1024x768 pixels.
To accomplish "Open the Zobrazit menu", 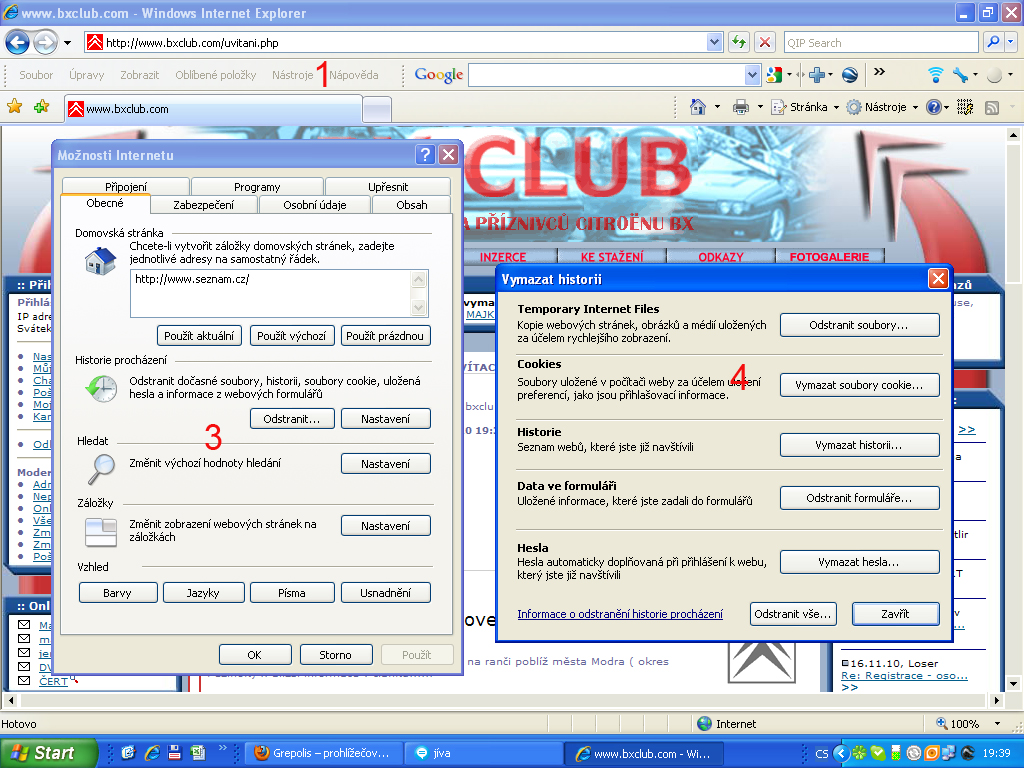I will [x=139, y=75].
